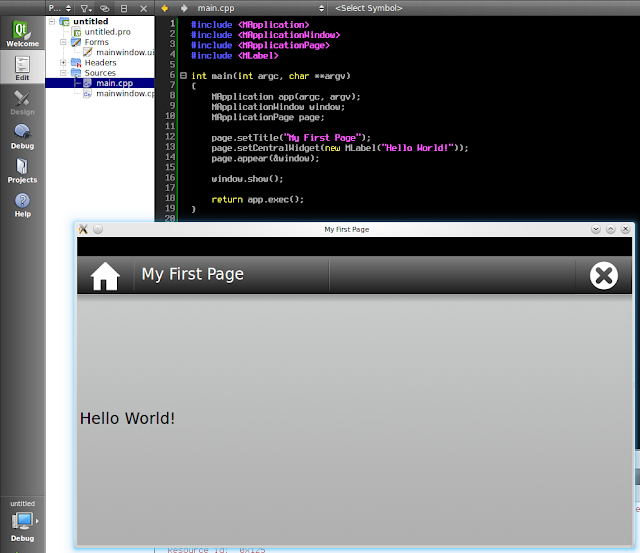
Task: Fold the main function code block
Action: (184, 76)
